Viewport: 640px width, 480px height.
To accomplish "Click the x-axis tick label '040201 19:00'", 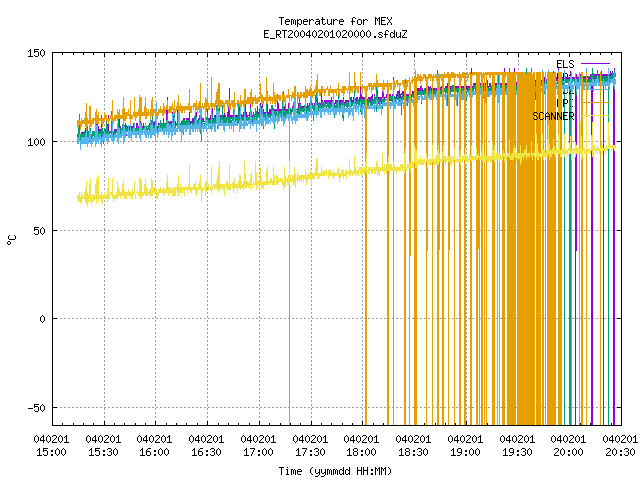I will 465,446.
